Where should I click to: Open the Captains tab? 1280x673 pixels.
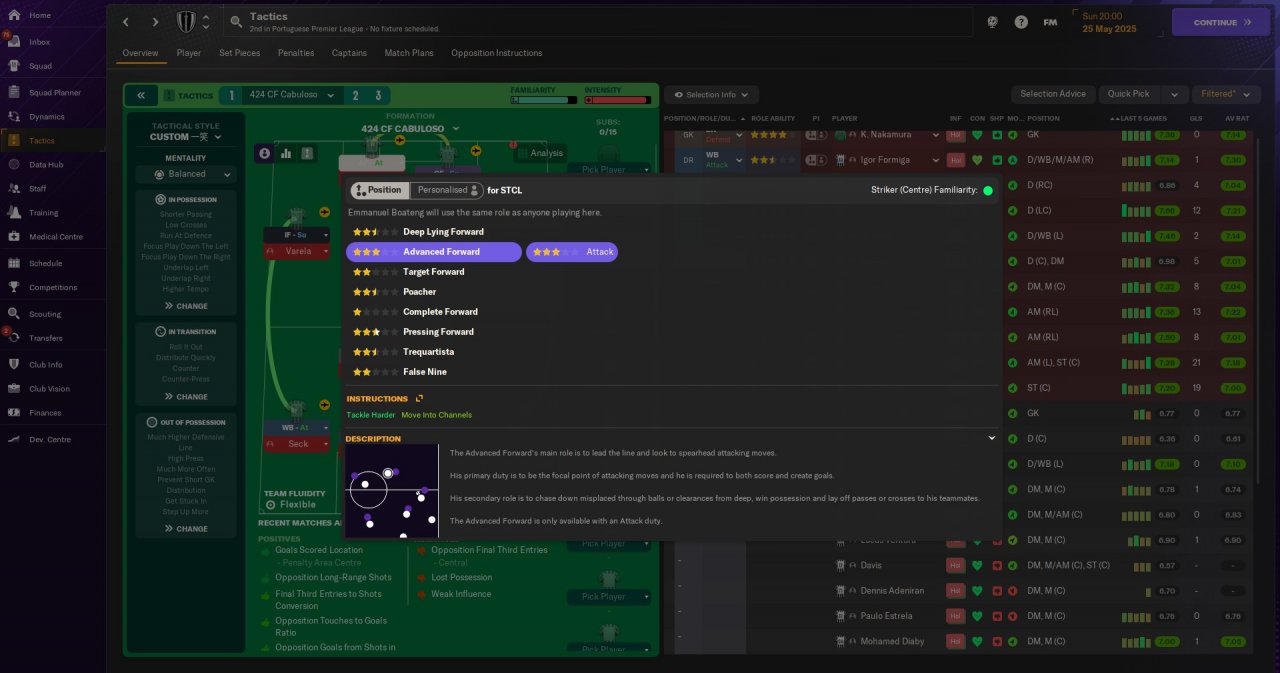coord(349,53)
